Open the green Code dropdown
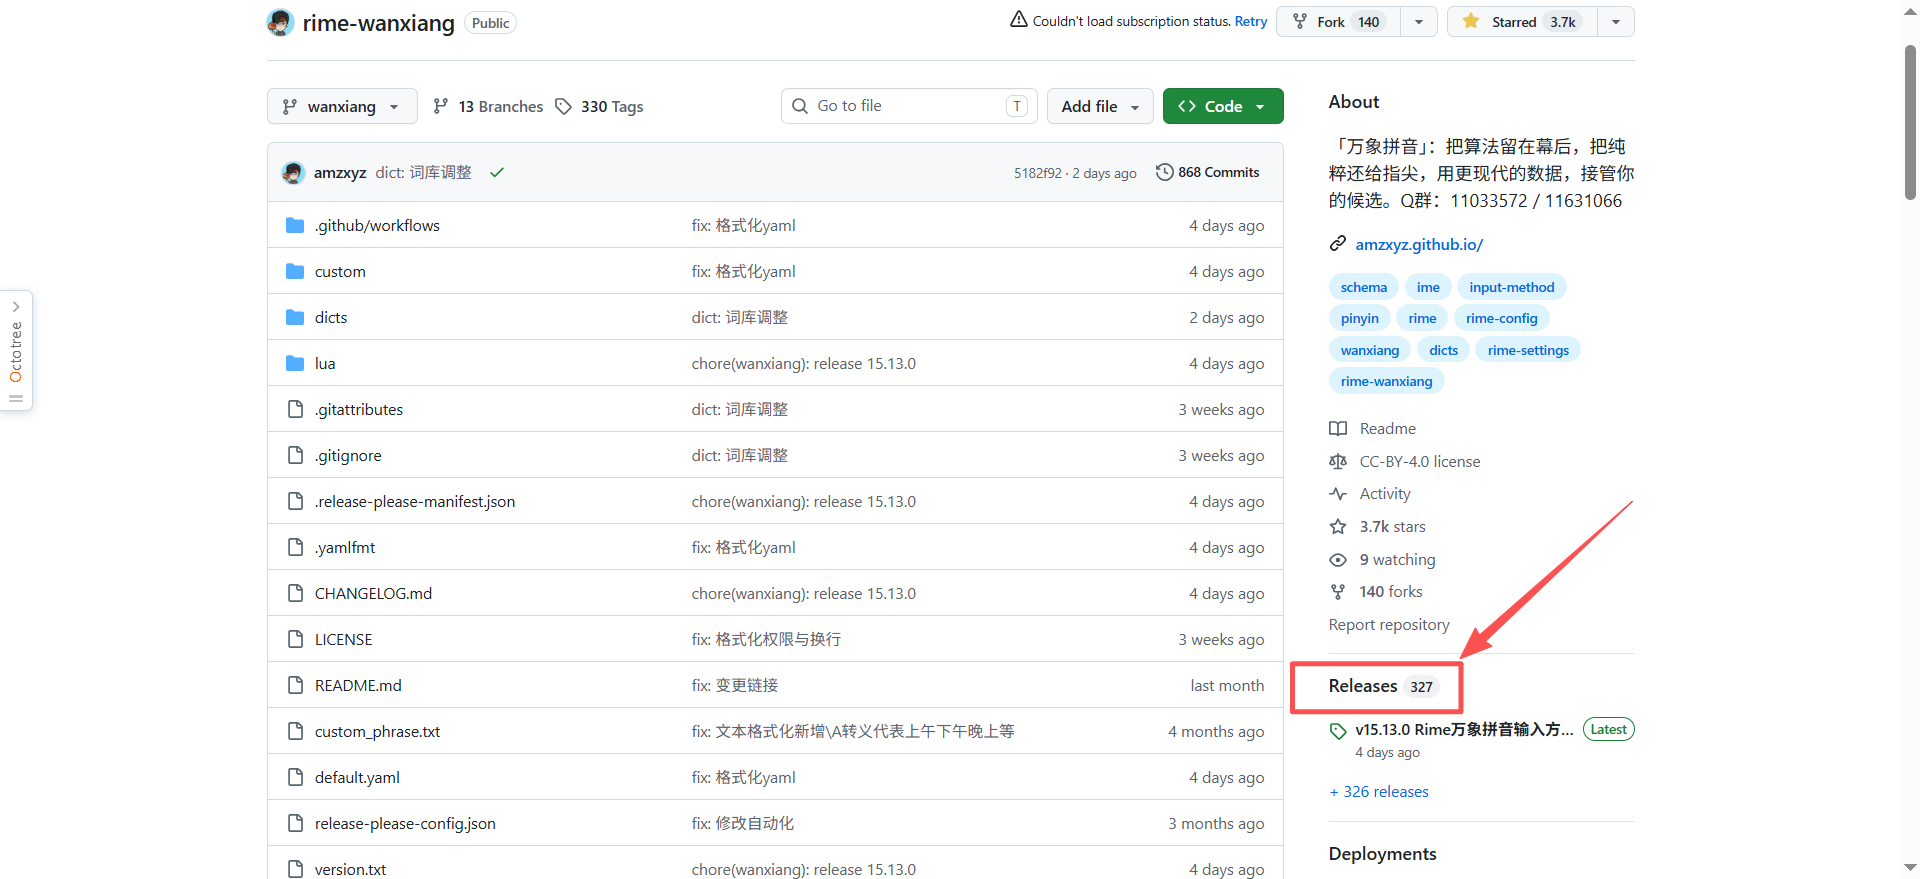The height and width of the screenshot is (879, 1920). [x=1223, y=106]
